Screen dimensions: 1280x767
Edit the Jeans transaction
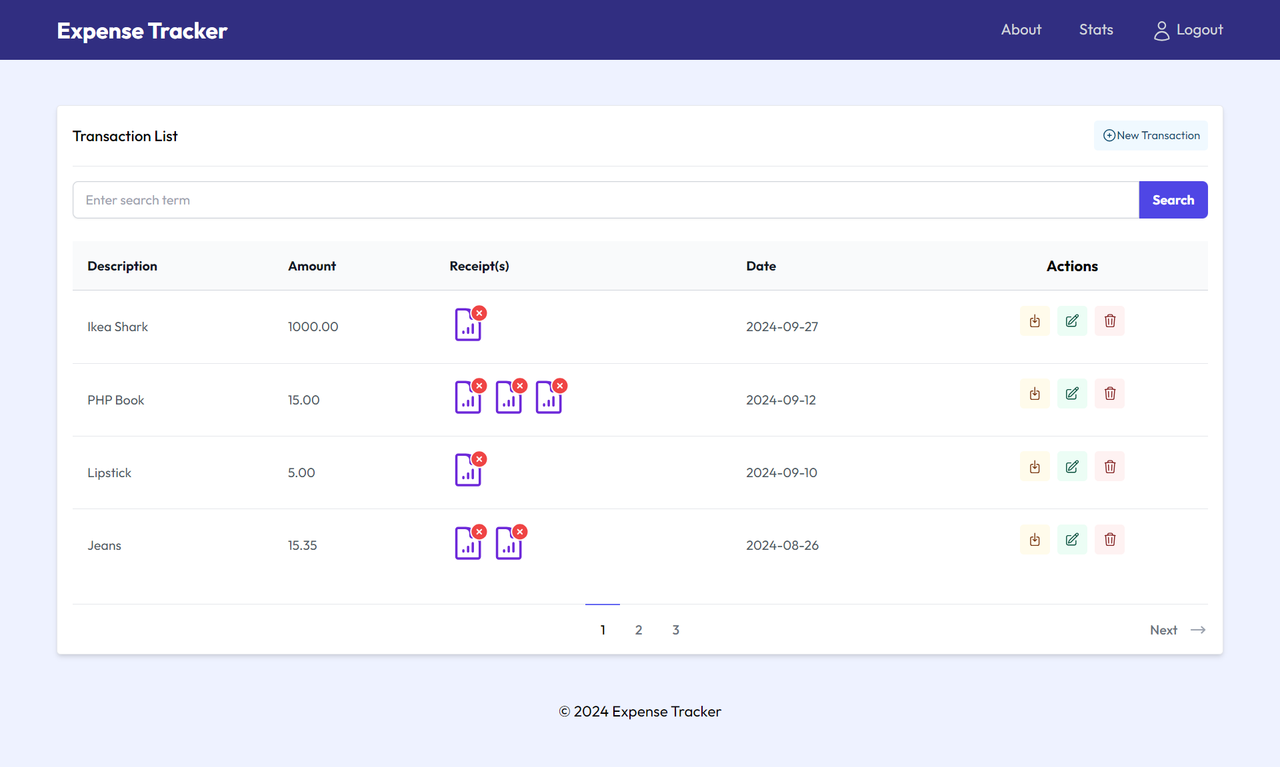click(1071, 539)
